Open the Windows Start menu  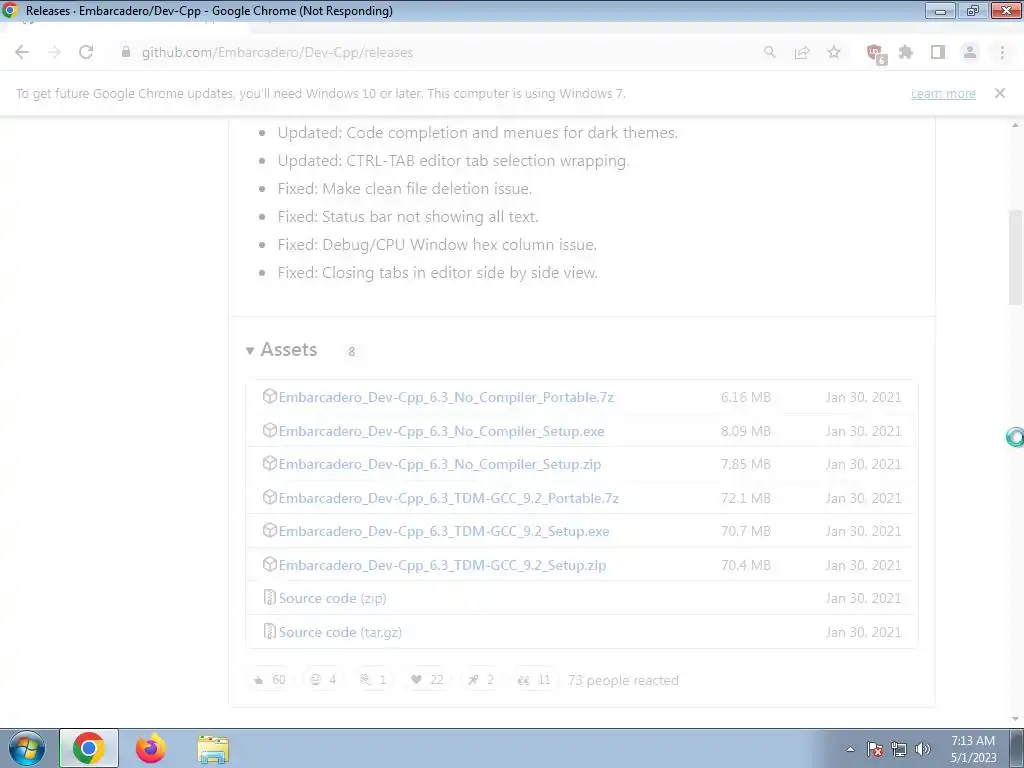point(27,748)
